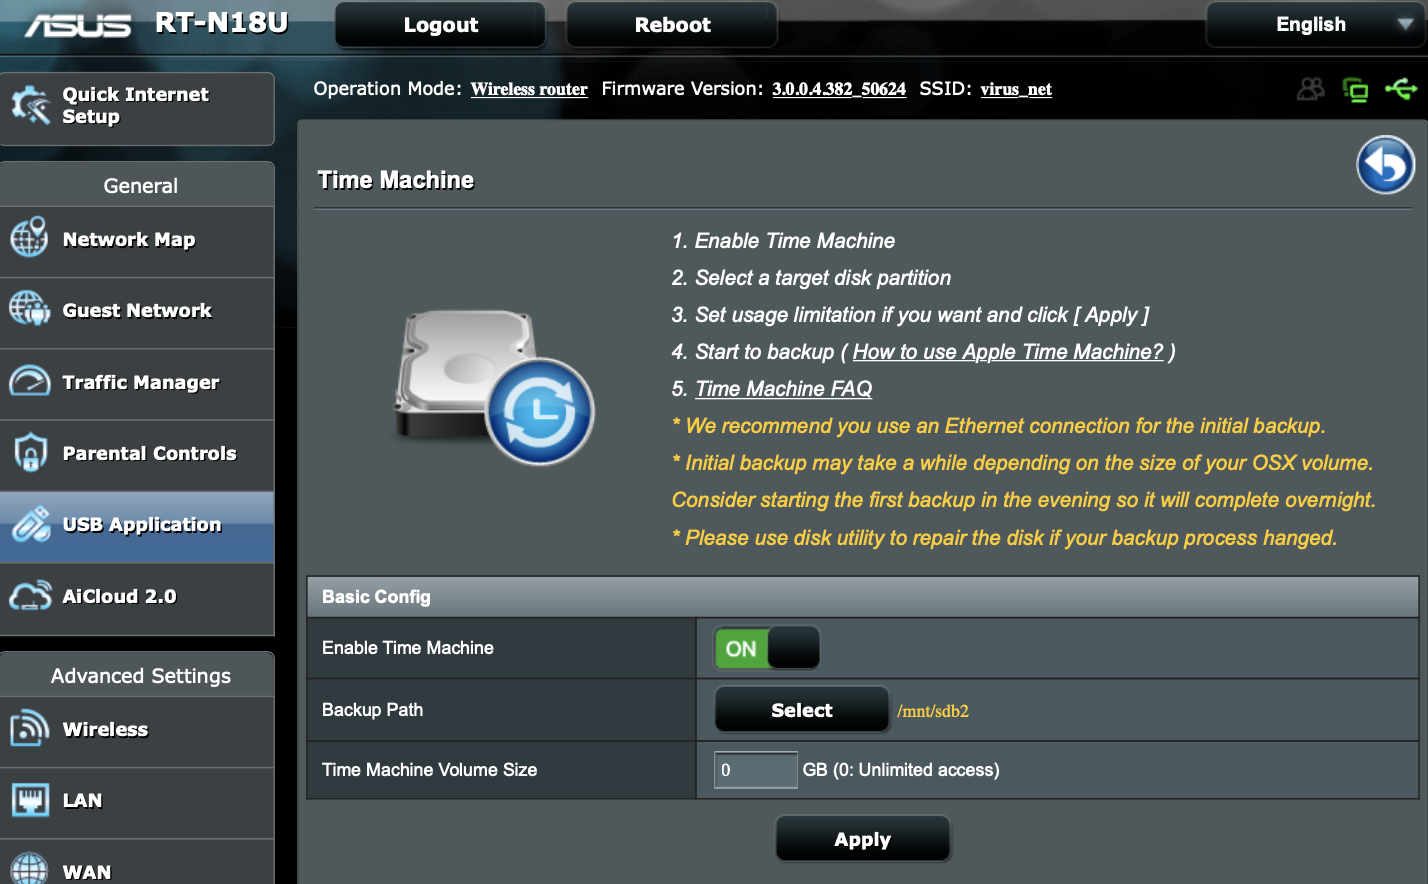Click the General section heading
Screen dimensions: 1428x884
(140, 186)
